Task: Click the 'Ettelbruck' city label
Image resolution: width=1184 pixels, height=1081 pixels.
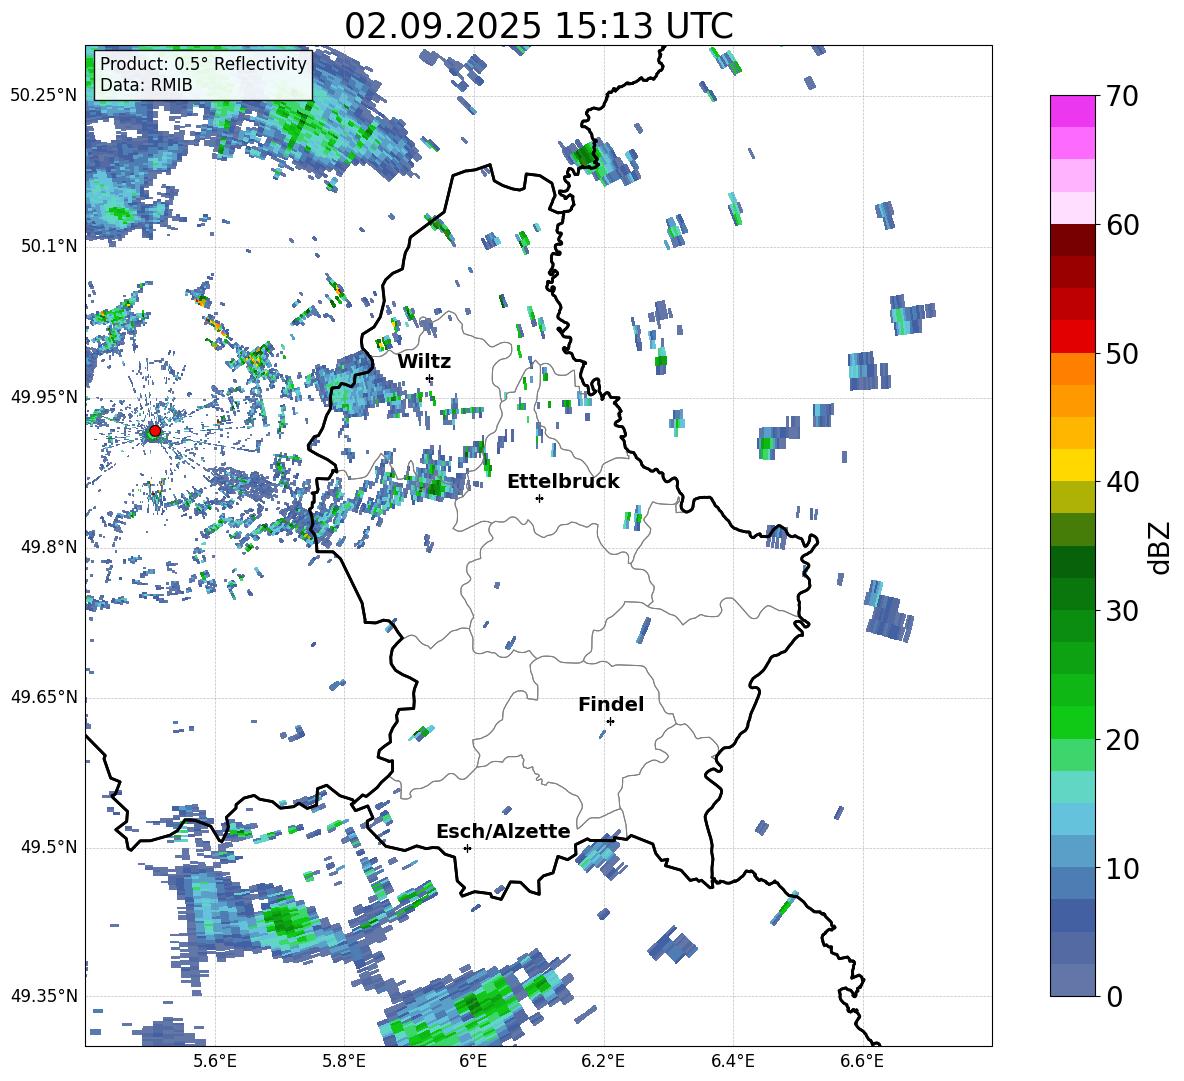Action: pyautogui.click(x=563, y=481)
